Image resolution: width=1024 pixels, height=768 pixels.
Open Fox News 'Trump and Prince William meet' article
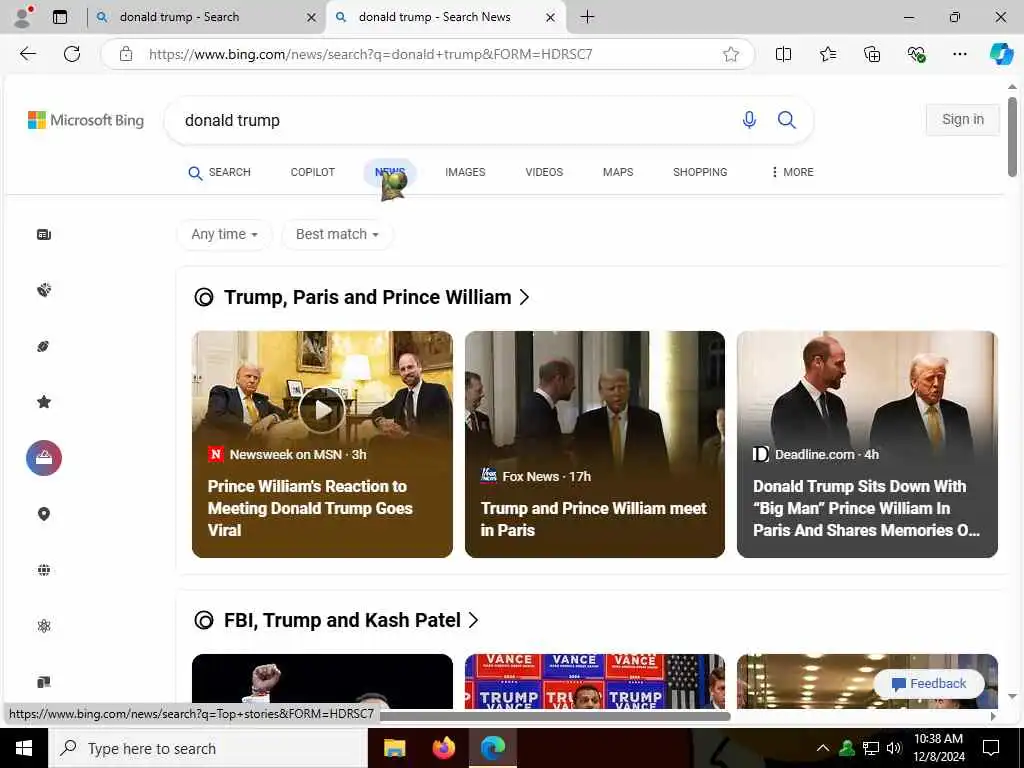point(593,519)
